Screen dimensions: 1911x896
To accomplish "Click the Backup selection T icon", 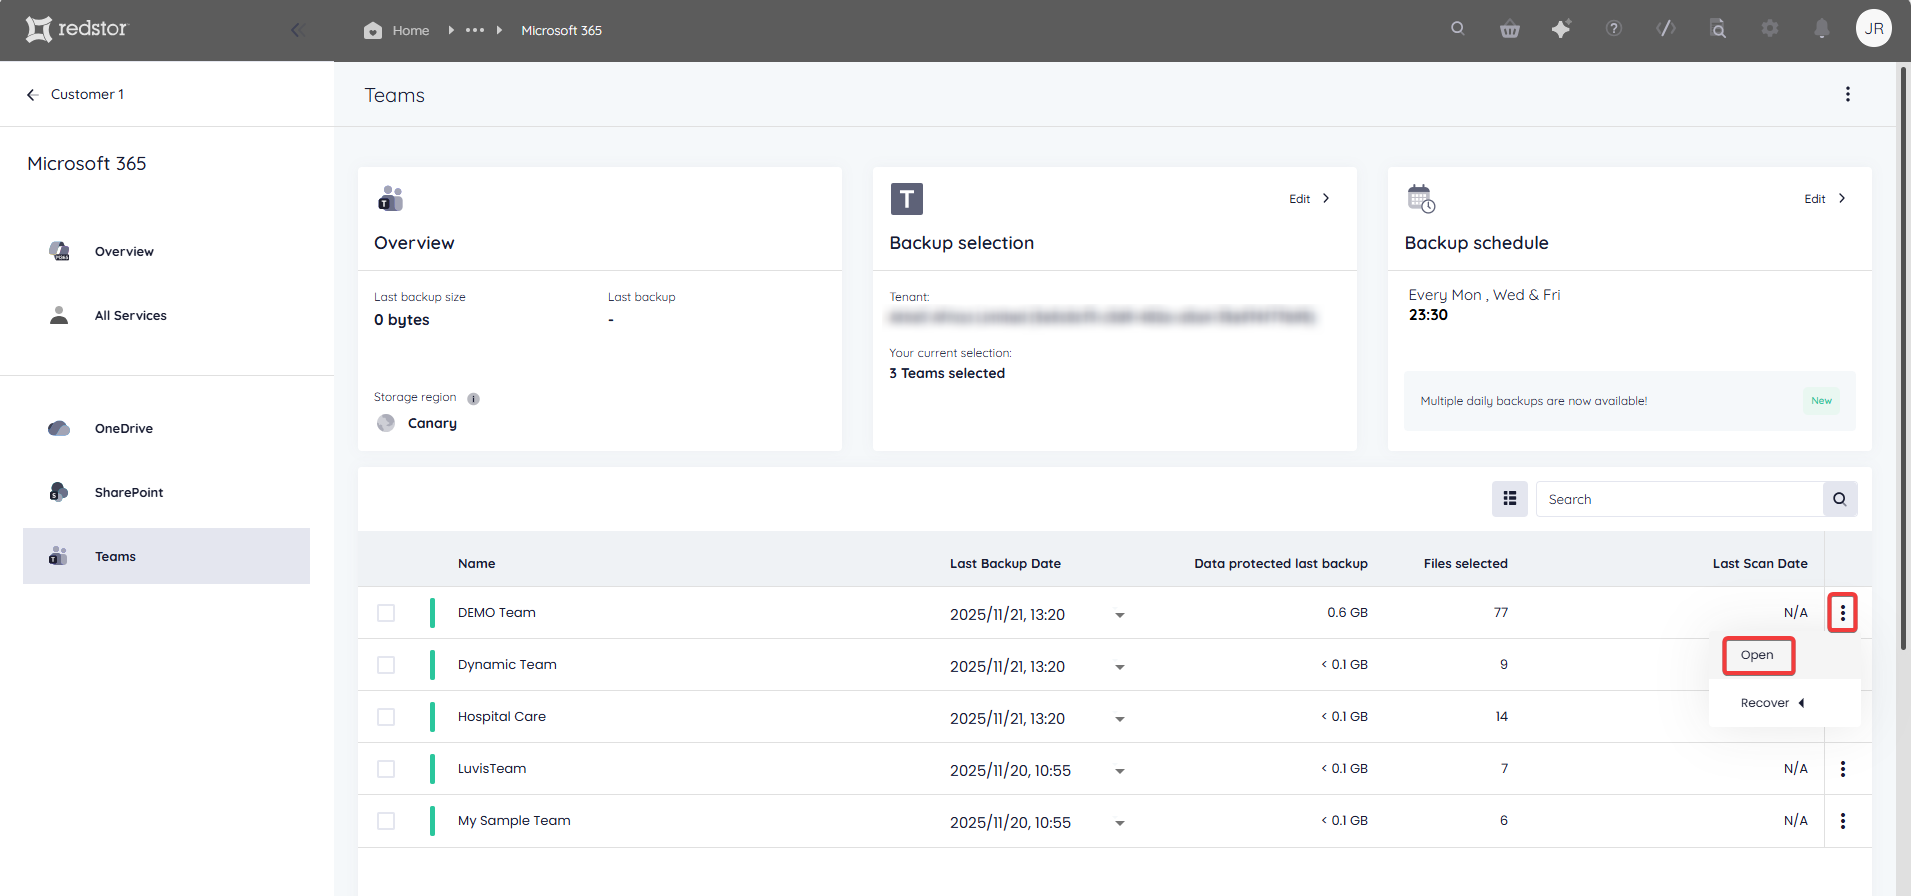I will pos(907,199).
